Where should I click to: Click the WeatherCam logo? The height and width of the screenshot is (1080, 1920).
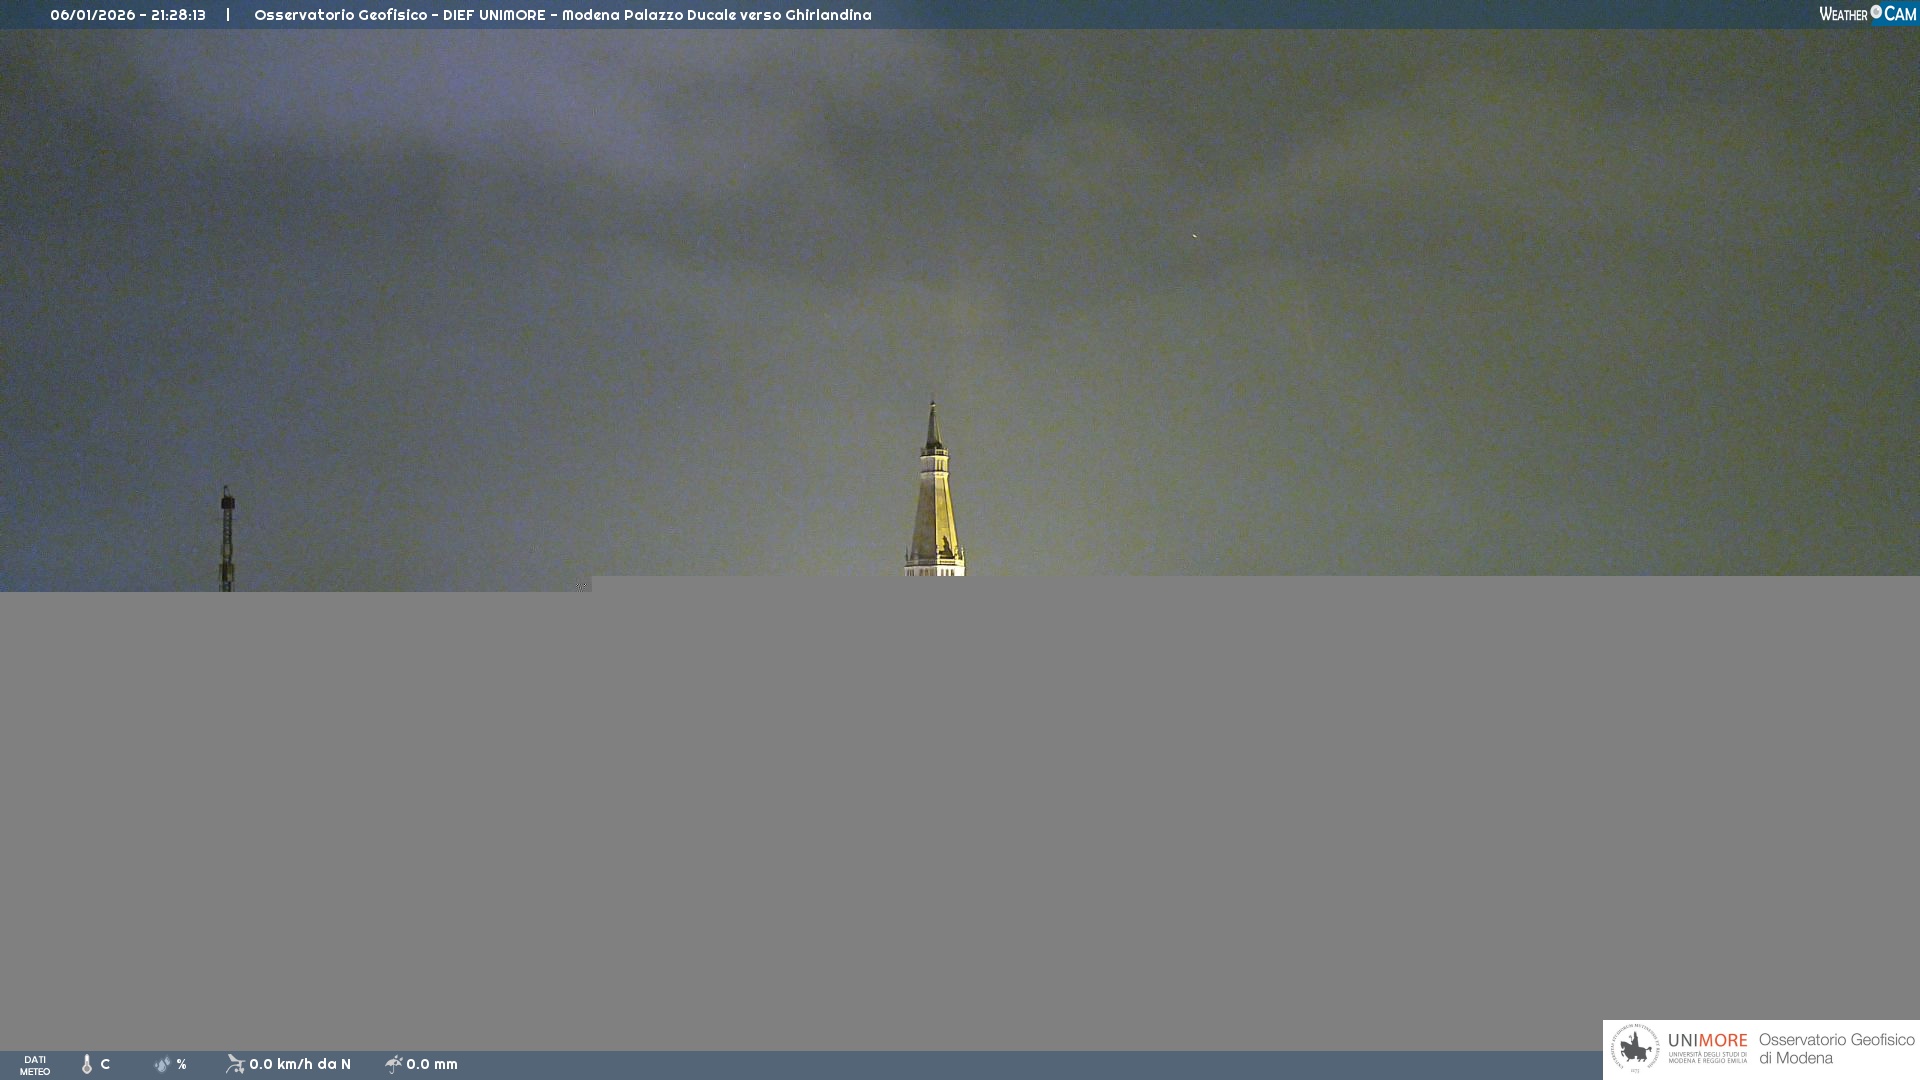(x=1867, y=14)
